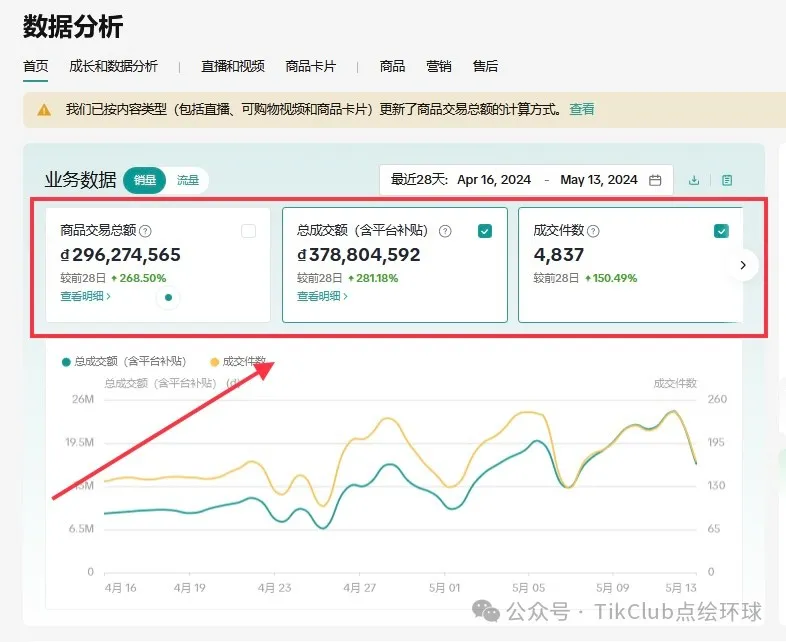786x642 pixels.
Task: Expand 查看明细 under 商品交易总额
Action: [85, 296]
